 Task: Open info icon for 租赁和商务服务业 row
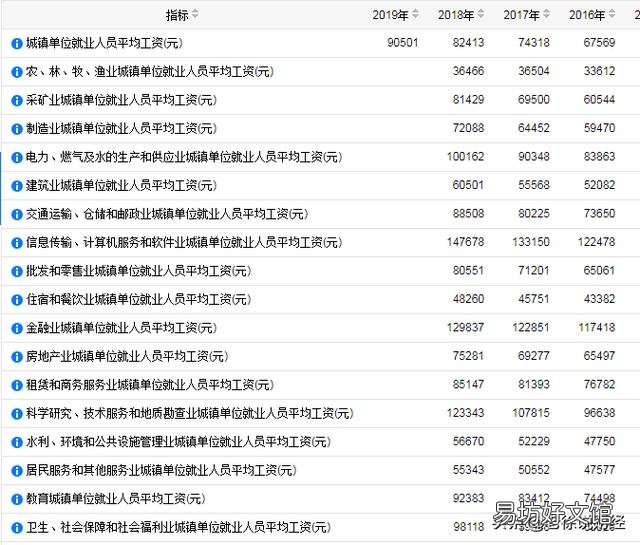pyautogui.click(x=16, y=385)
